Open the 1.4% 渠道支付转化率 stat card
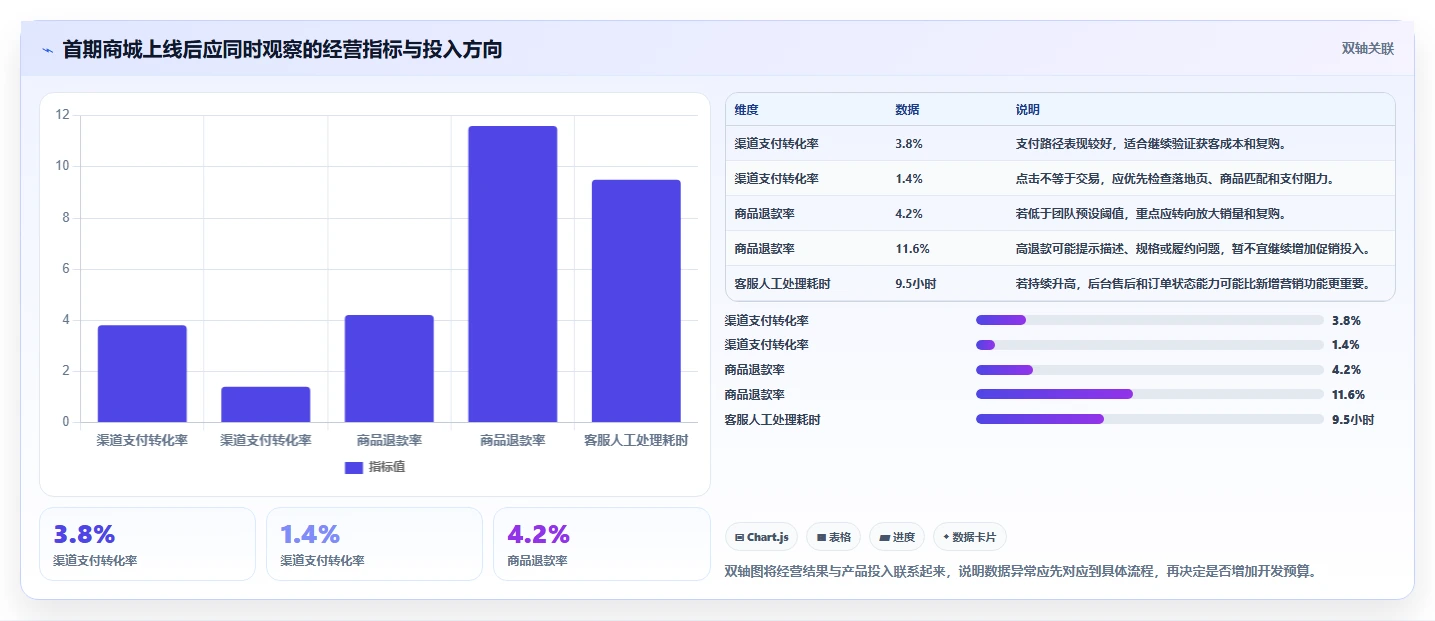Image resolution: width=1435 pixels, height=621 pixels. coord(374,544)
